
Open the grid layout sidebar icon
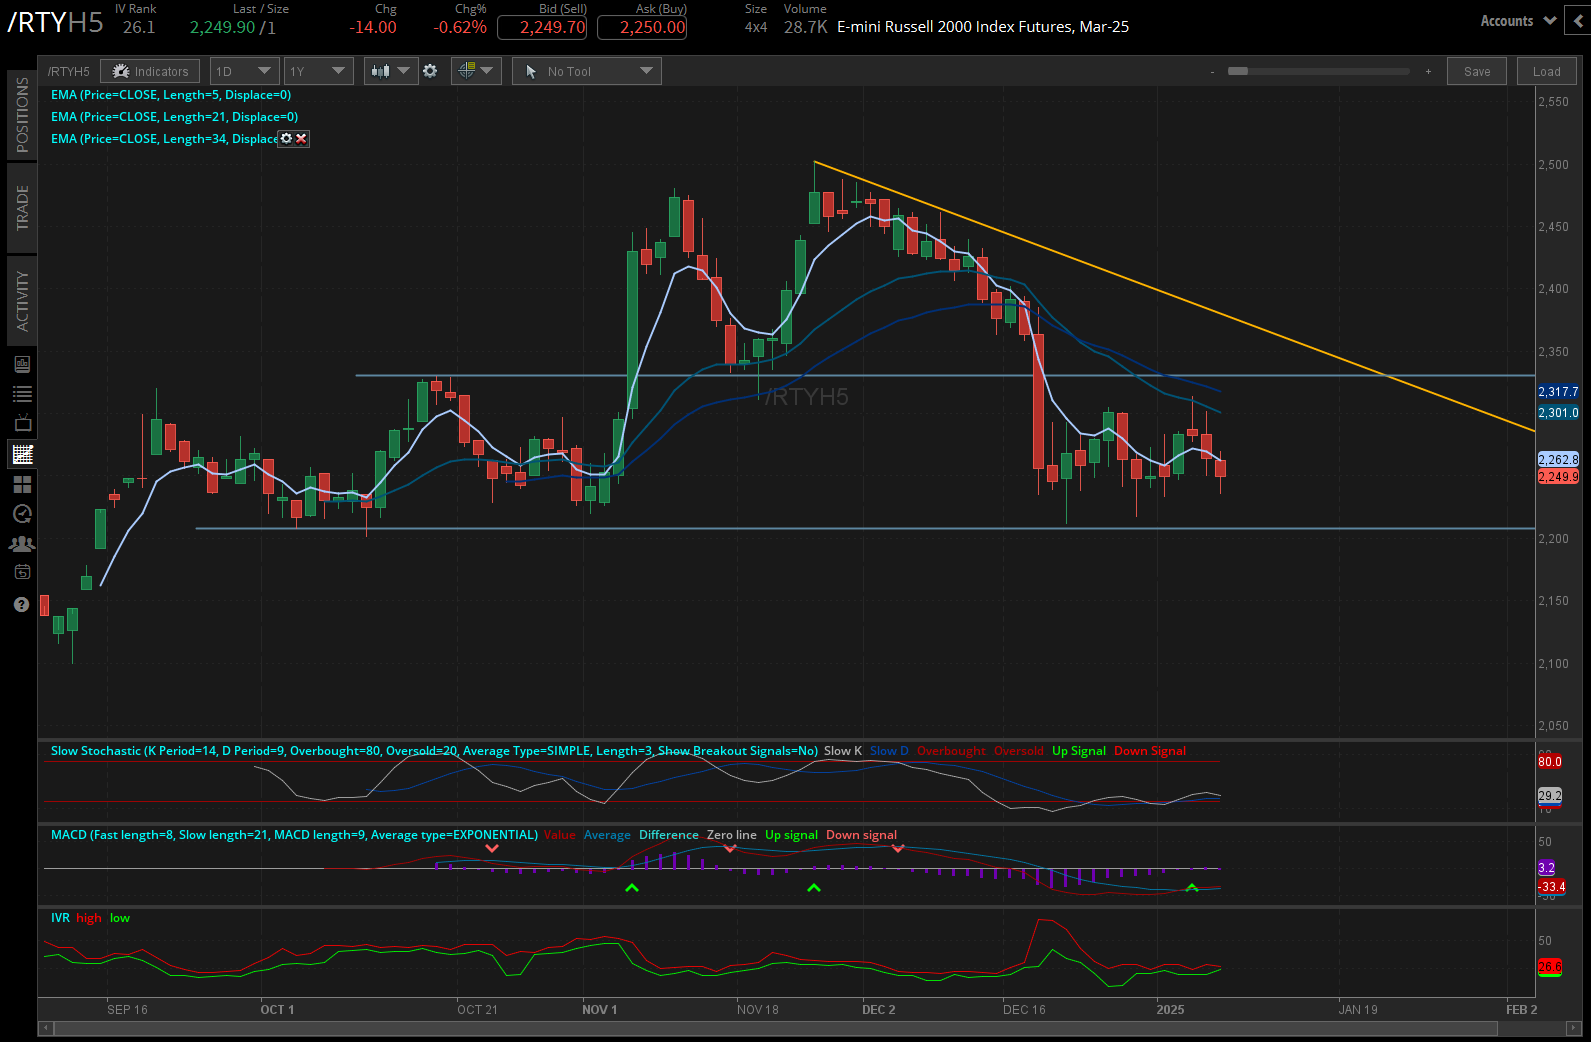pyautogui.click(x=22, y=484)
